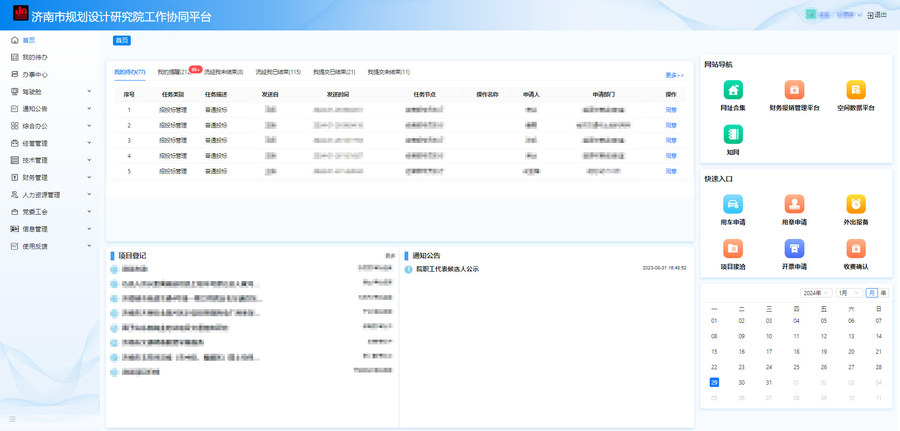900x431 pixels.
Task: Open the 开票申请 quick entry icon
Action: (794, 249)
